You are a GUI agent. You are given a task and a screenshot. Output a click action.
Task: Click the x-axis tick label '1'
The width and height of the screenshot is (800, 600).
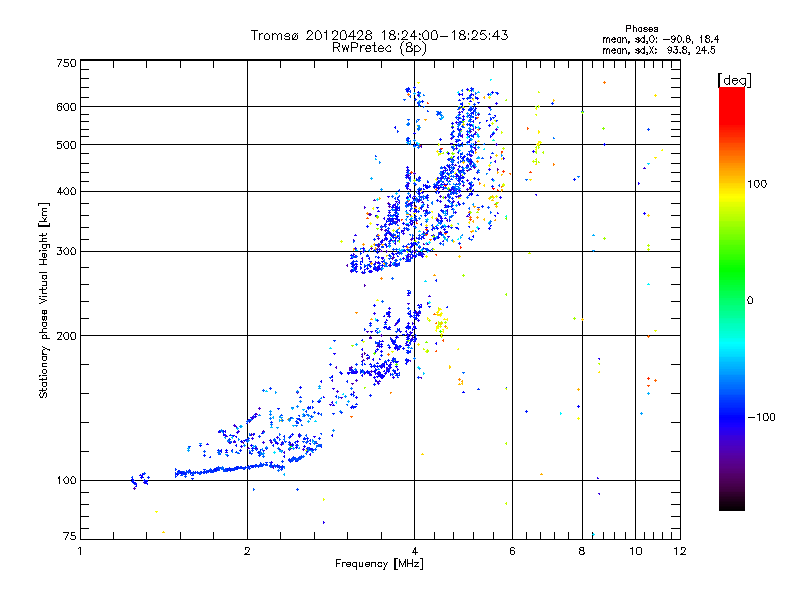click(x=80, y=551)
